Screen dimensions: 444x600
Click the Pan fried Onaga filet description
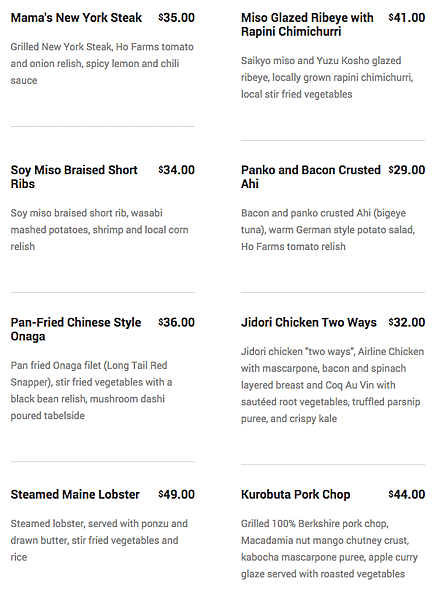pyautogui.click(x=91, y=390)
